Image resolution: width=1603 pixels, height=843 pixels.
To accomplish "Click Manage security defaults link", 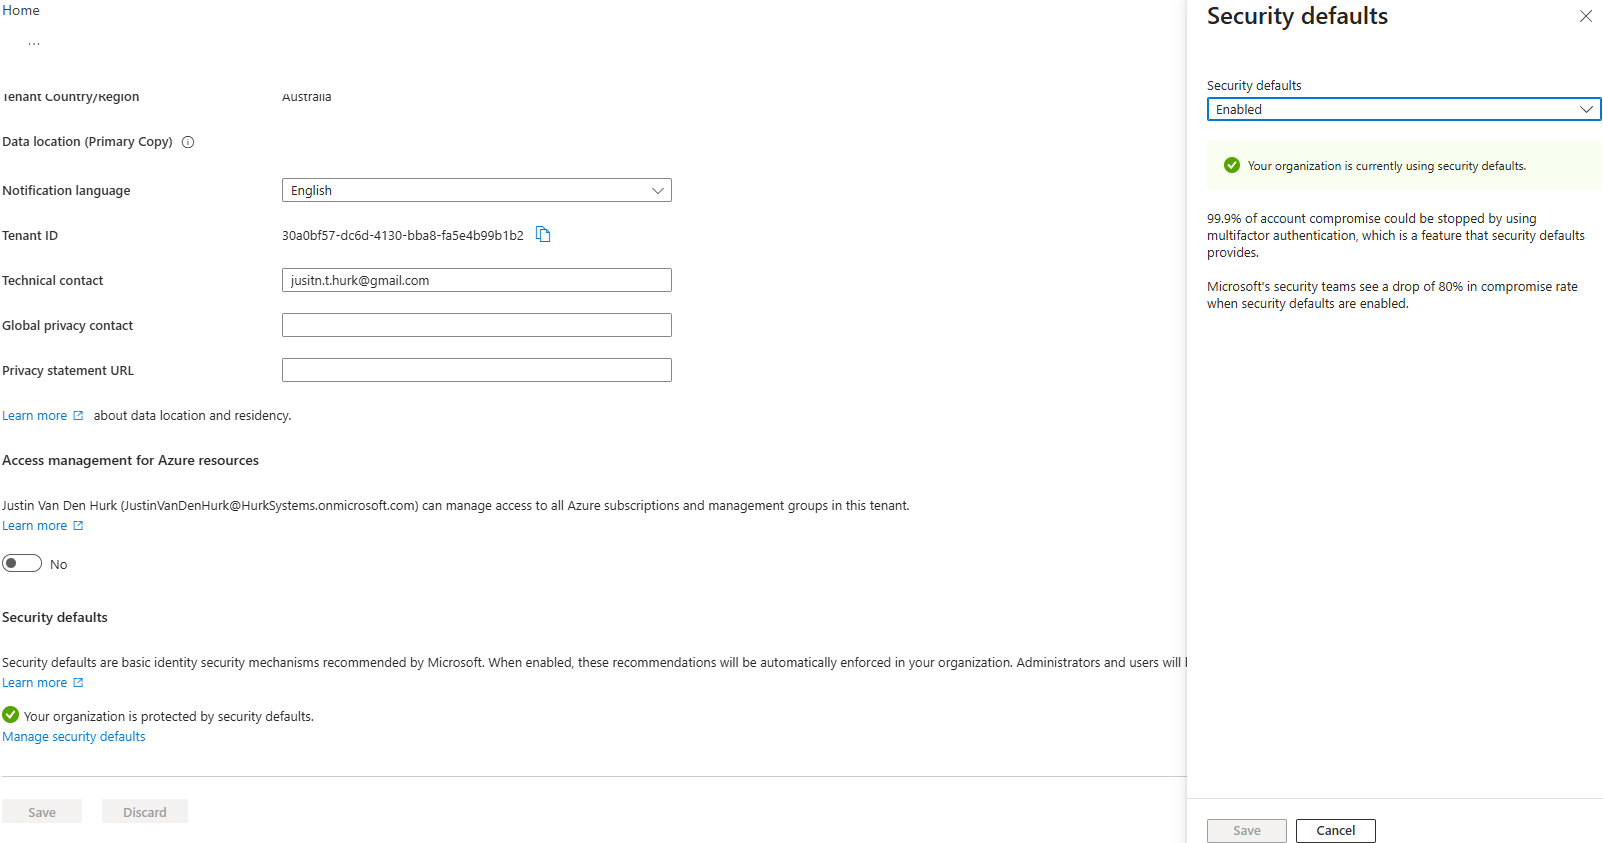I will [x=73, y=736].
